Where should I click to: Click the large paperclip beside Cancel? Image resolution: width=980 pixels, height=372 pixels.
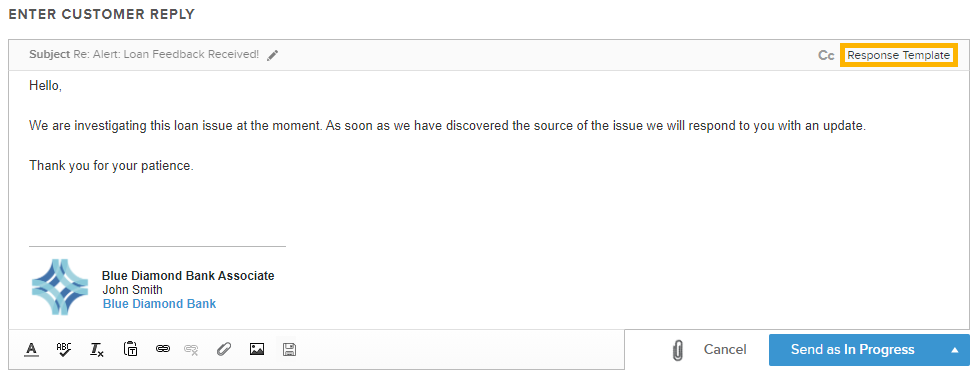click(x=677, y=350)
